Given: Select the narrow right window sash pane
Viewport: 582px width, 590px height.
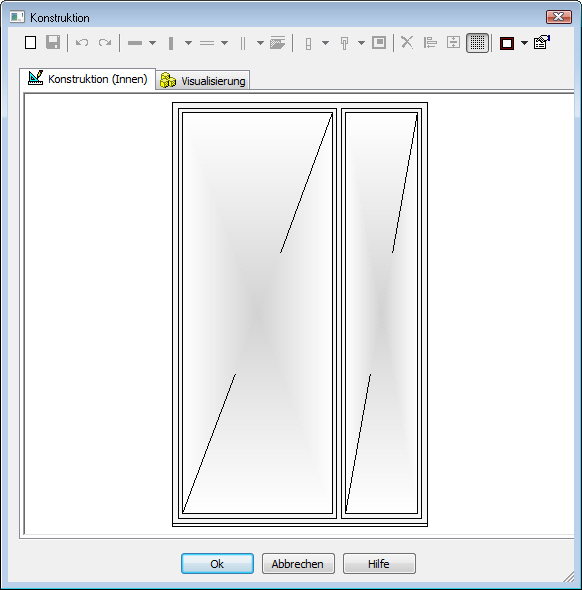Looking at the screenshot, I should point(381,313).
